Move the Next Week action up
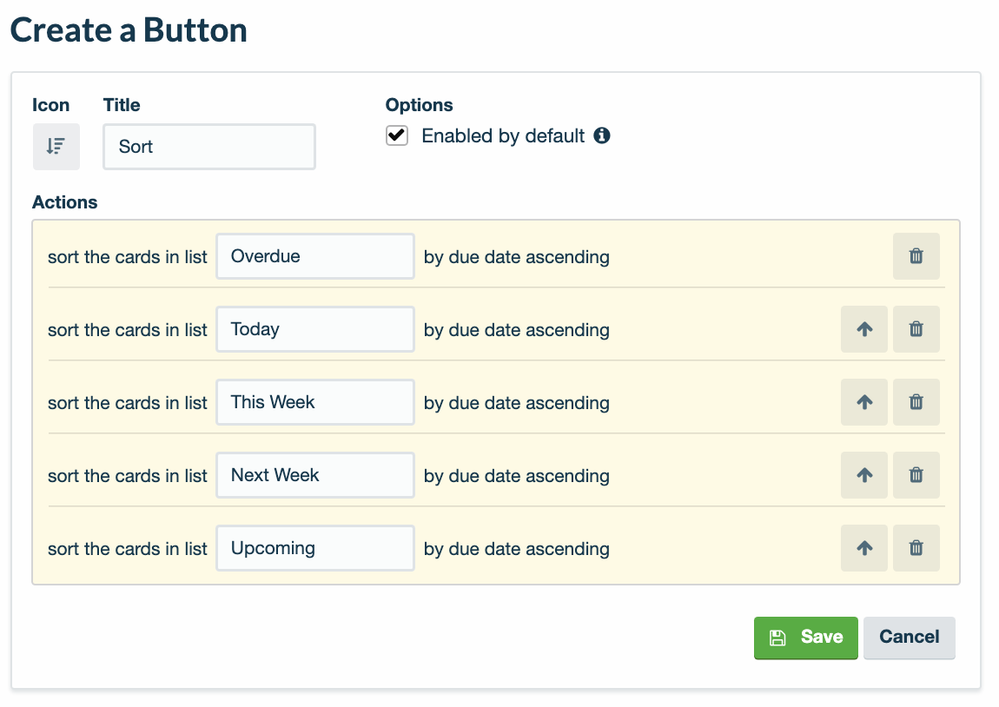Screen dimensions: 999x707 [x=865, y=475]
